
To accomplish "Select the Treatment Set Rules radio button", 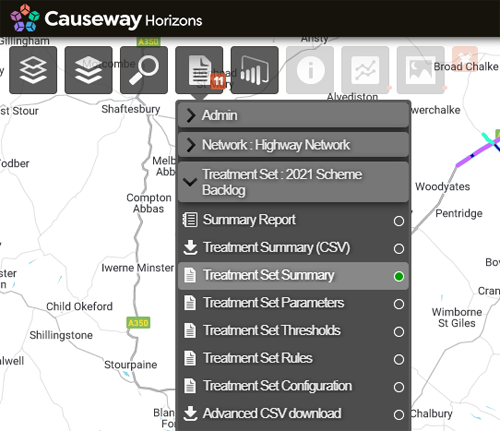I will coord(399,359).
